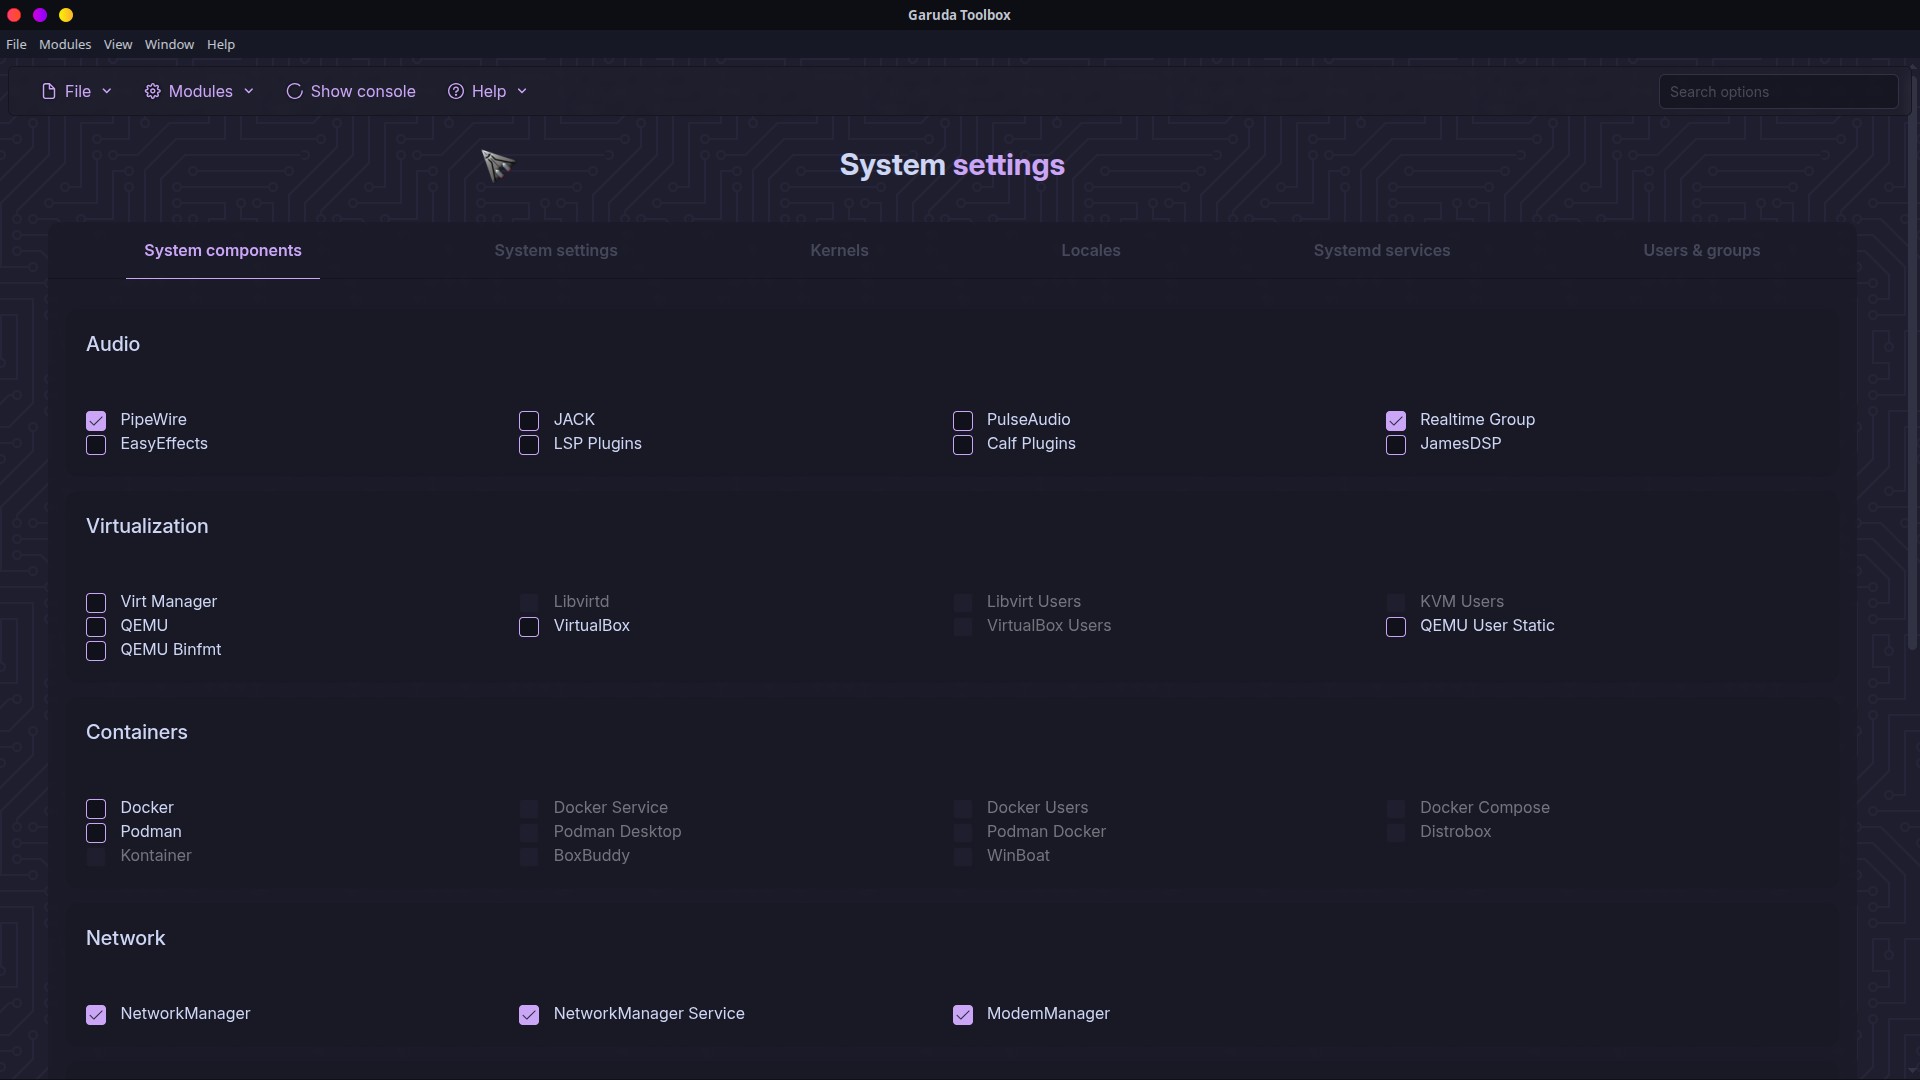Uncheck Realtime Group checkbox

(x=1396, y=420)
